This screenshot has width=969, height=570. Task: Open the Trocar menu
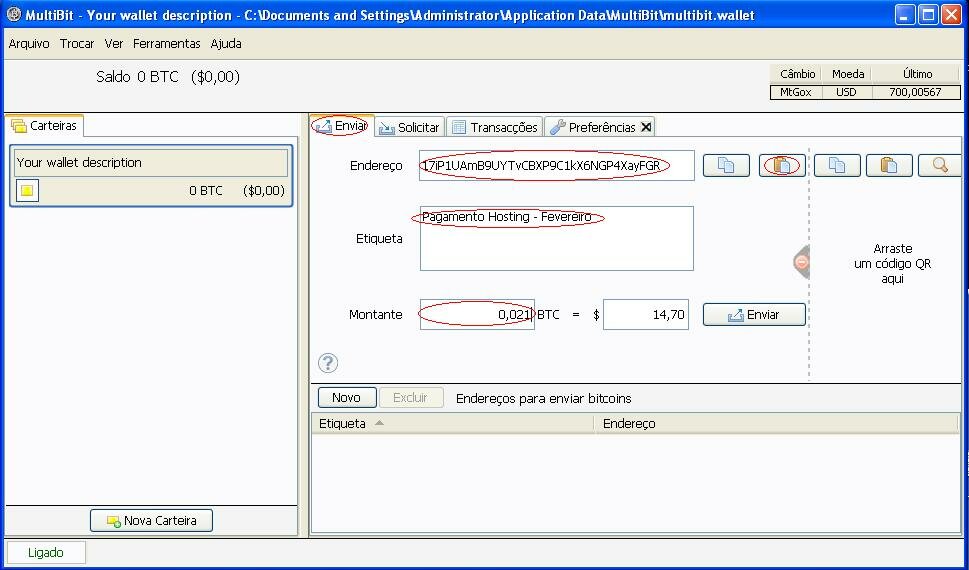pos(77,44)
